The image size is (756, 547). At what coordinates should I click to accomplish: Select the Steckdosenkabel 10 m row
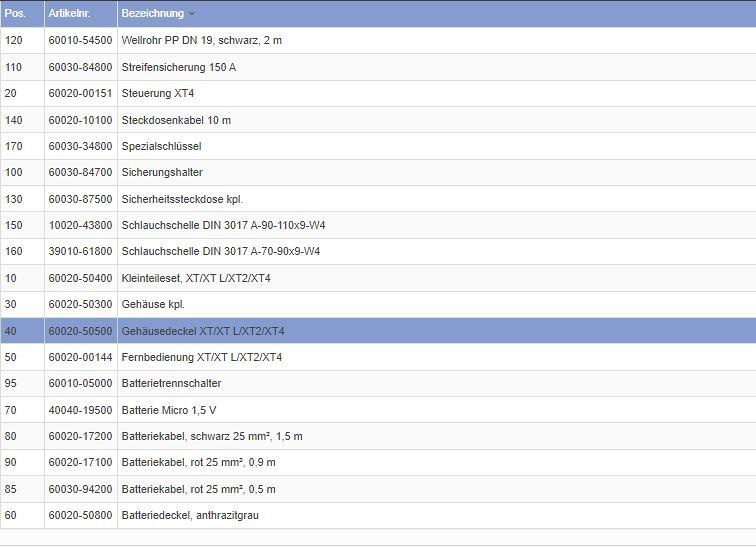(176, 120)
